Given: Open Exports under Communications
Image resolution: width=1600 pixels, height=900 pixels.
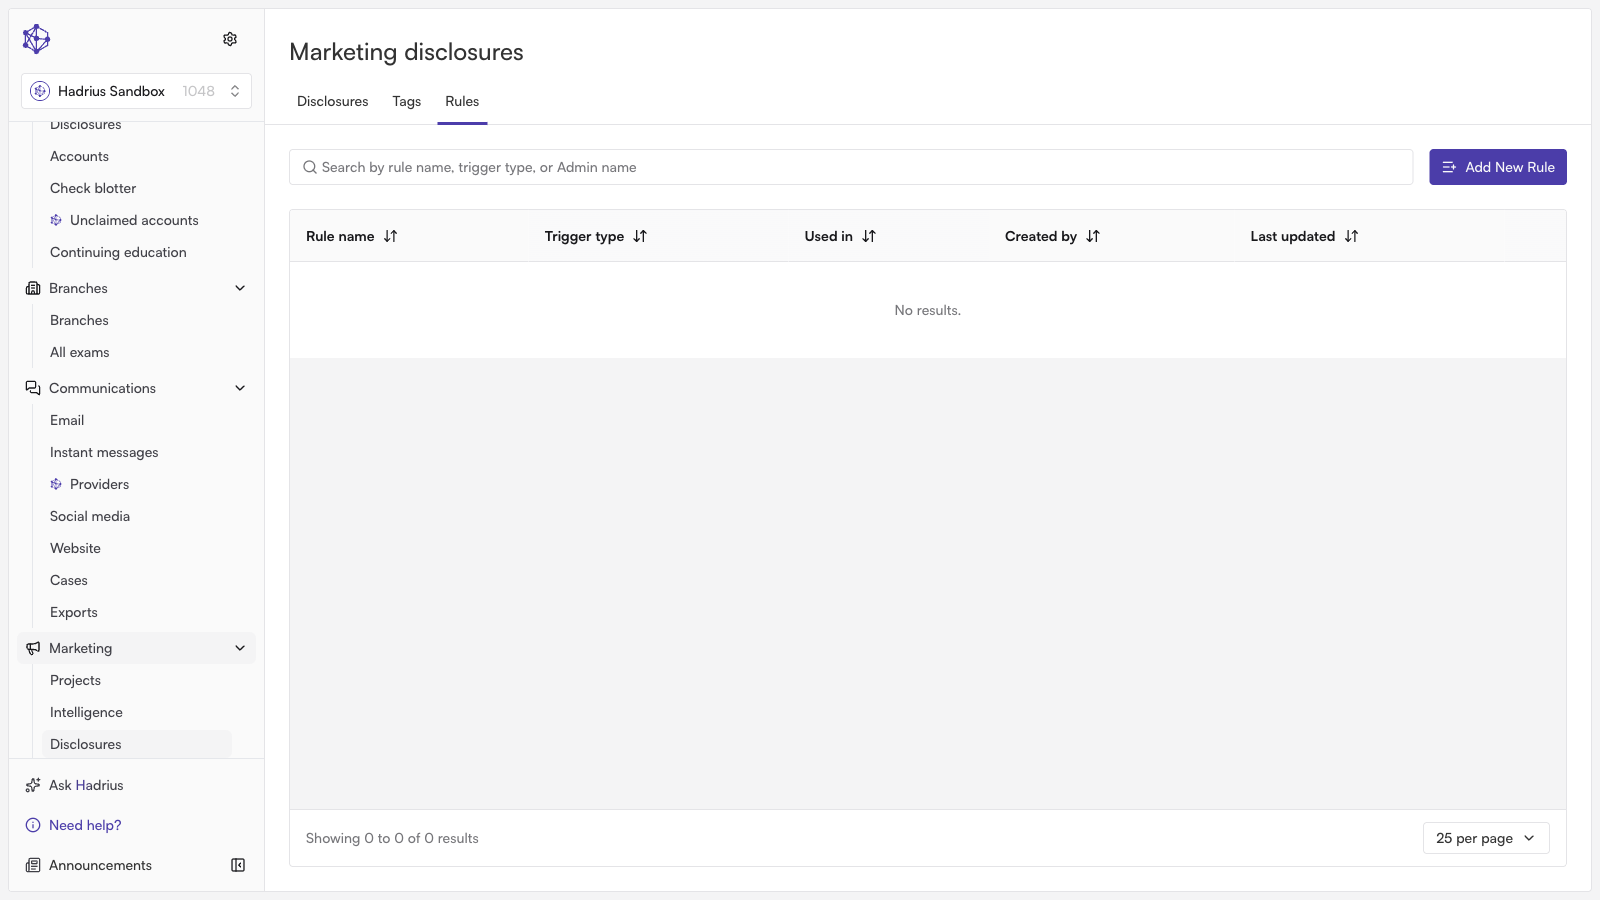Looking at the screenshot, I should pyautogui.click(x=74, y=612).
